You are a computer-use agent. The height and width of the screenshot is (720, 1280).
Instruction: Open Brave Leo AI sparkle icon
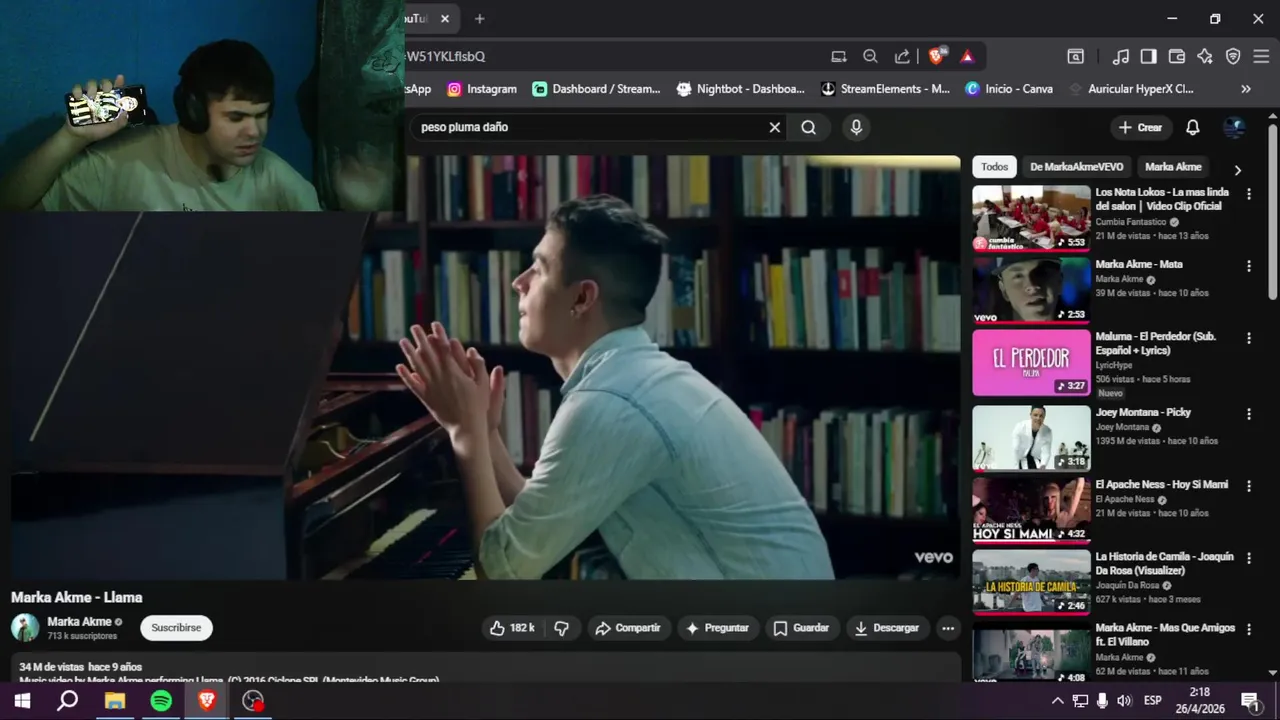coord(1204,56)
